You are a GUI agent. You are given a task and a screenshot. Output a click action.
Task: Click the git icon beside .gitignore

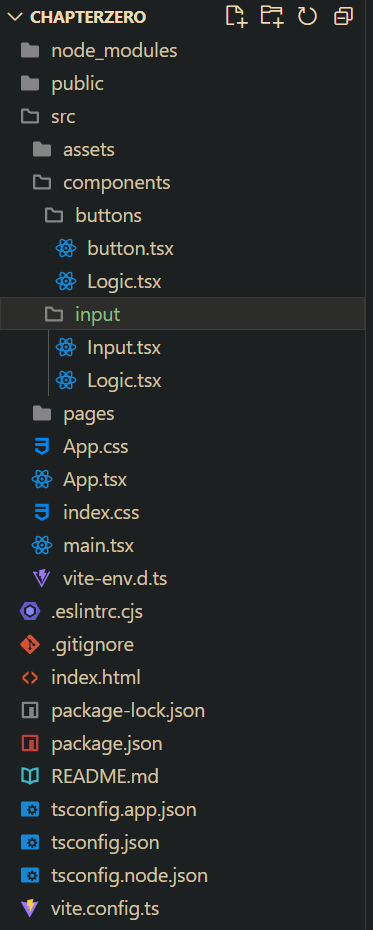pyautogui.click(x=30, y=644)
